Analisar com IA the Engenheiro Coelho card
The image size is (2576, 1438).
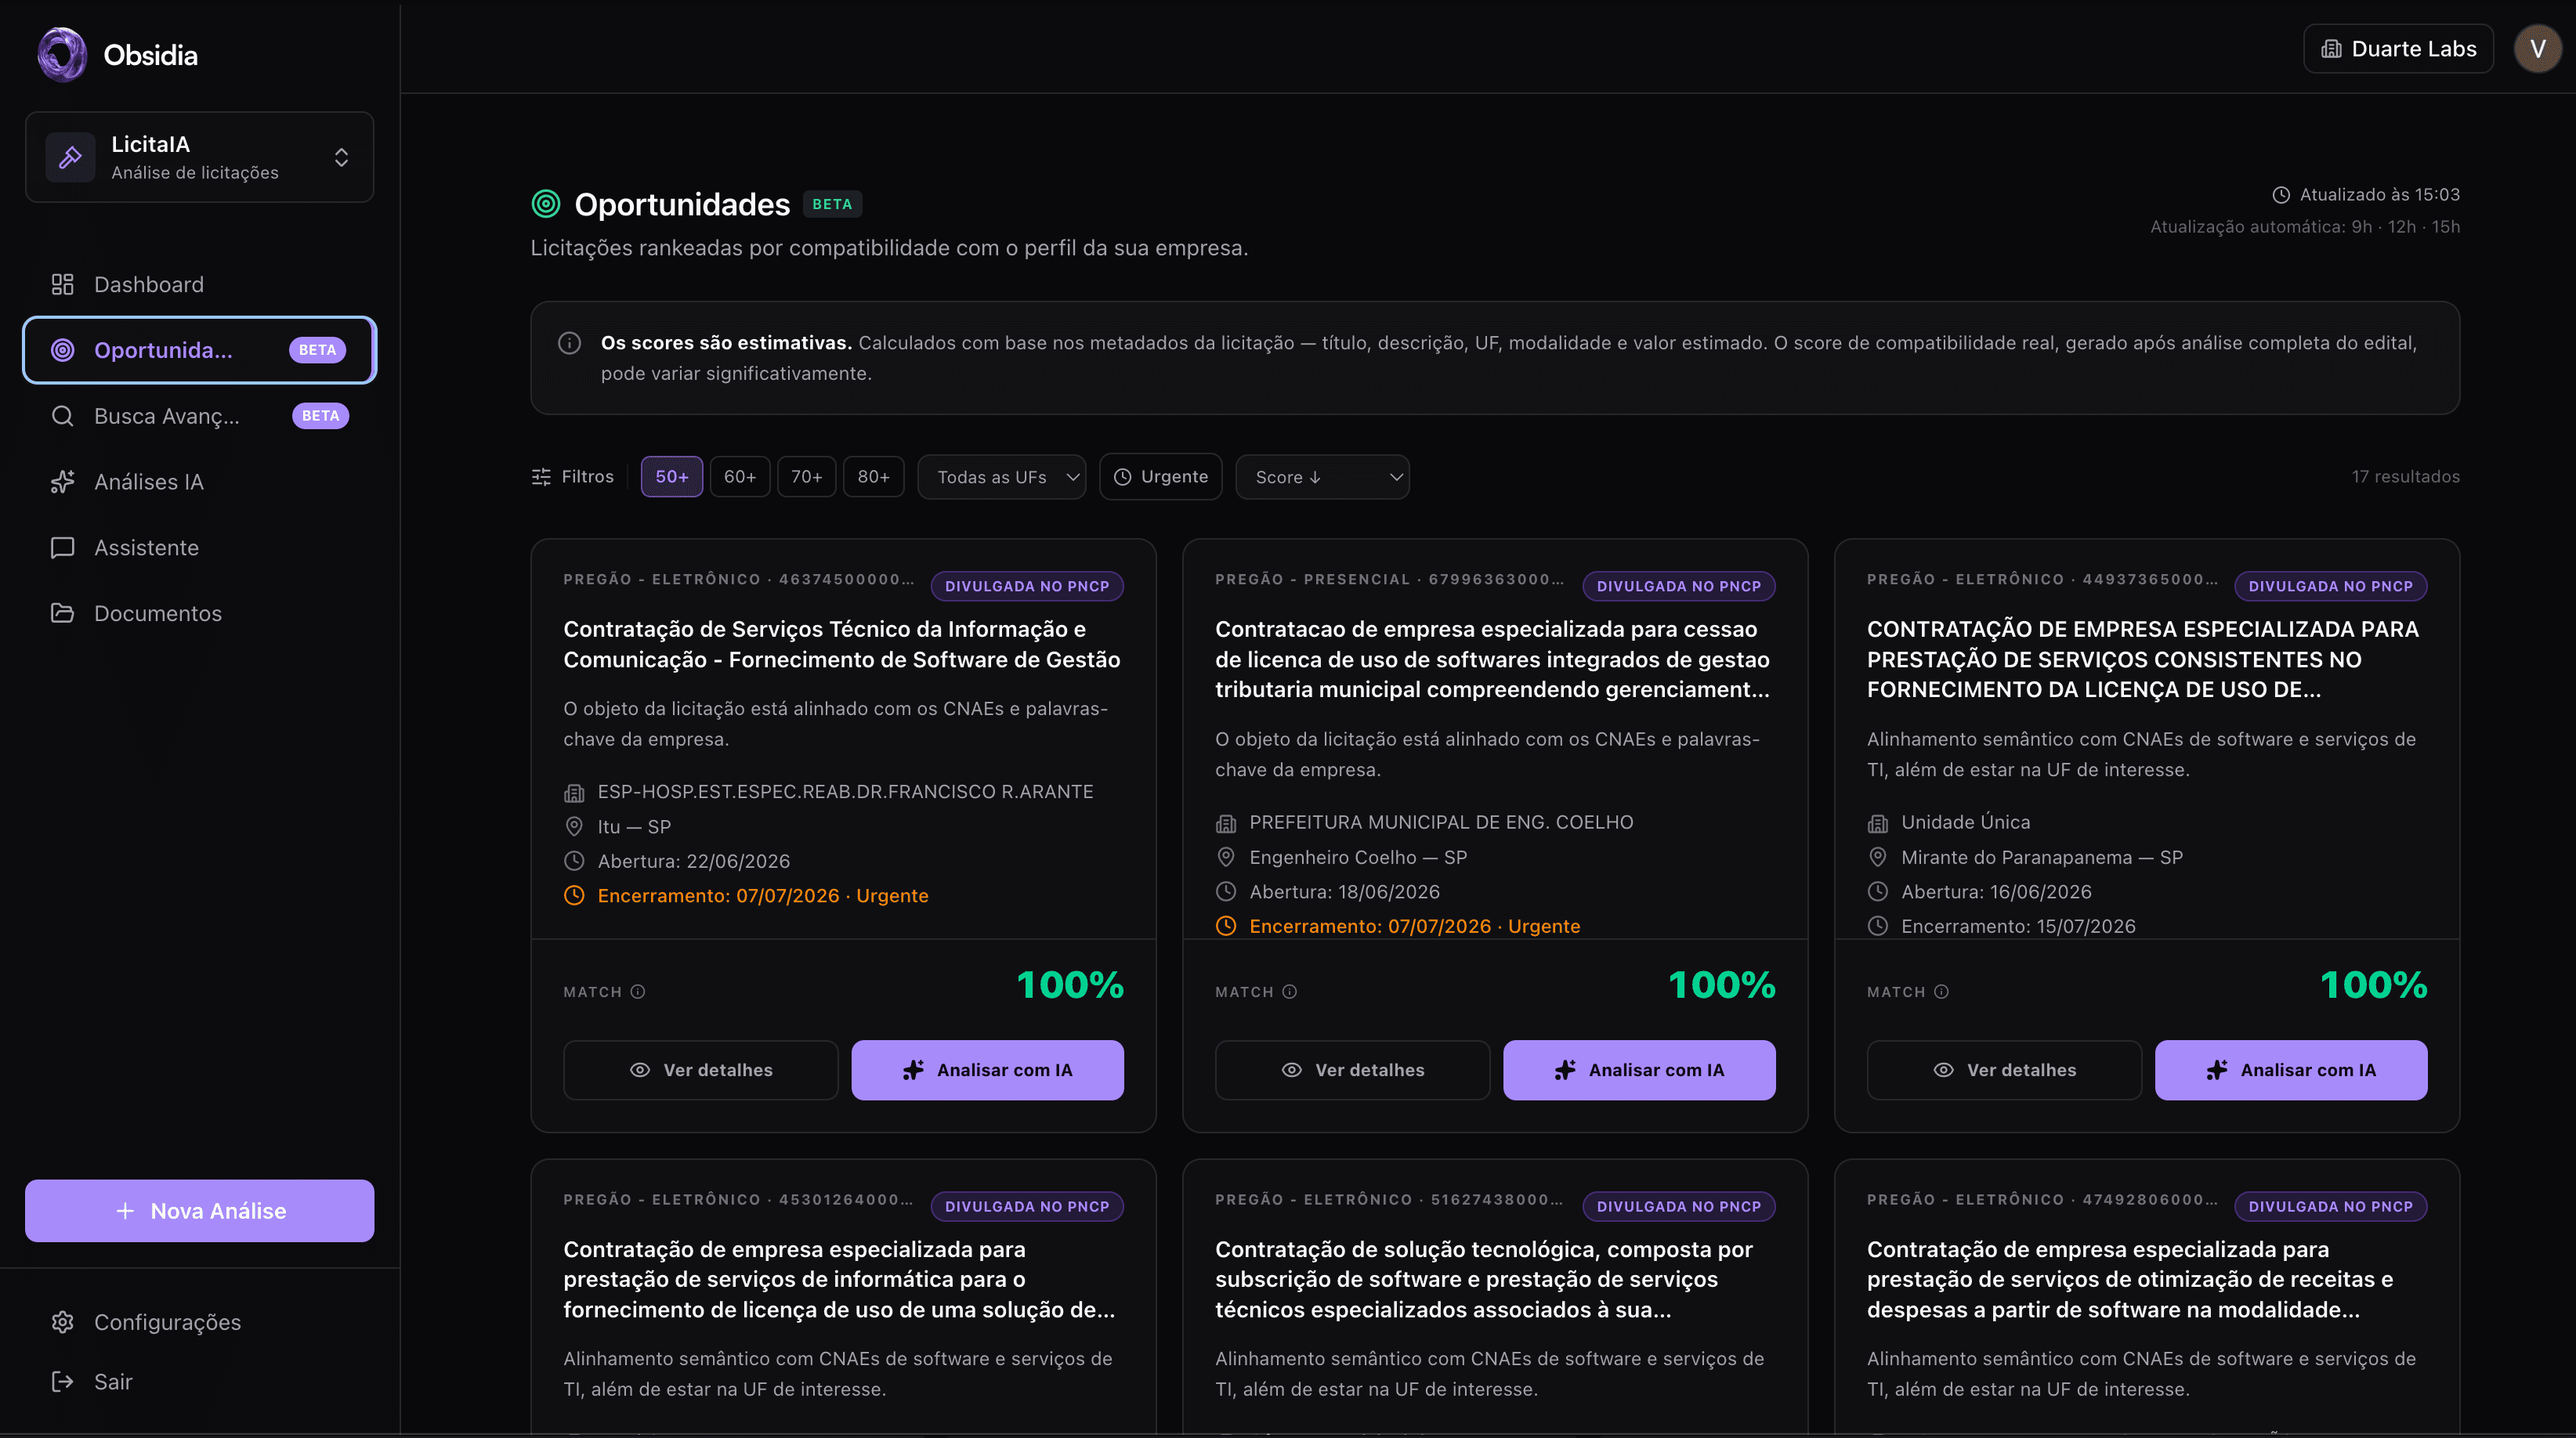click(1639, 1070)
